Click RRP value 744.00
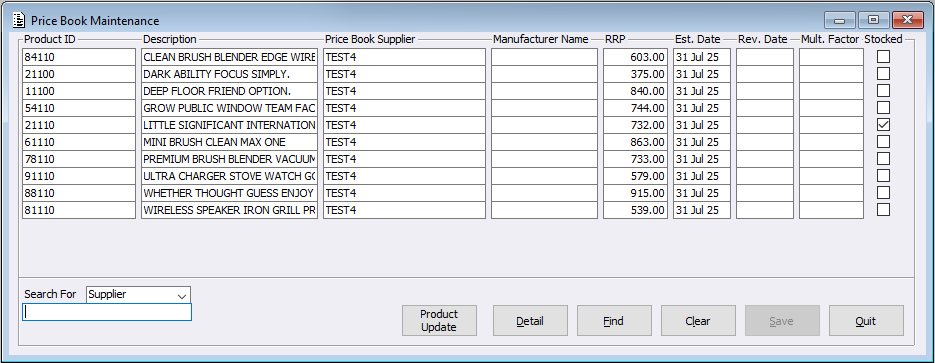This screenshot has width=935, height=363. [x=636, y=108]
